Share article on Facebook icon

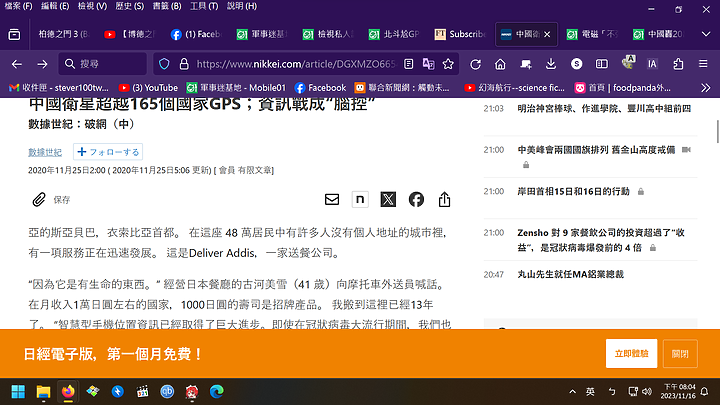click(416, 200)
